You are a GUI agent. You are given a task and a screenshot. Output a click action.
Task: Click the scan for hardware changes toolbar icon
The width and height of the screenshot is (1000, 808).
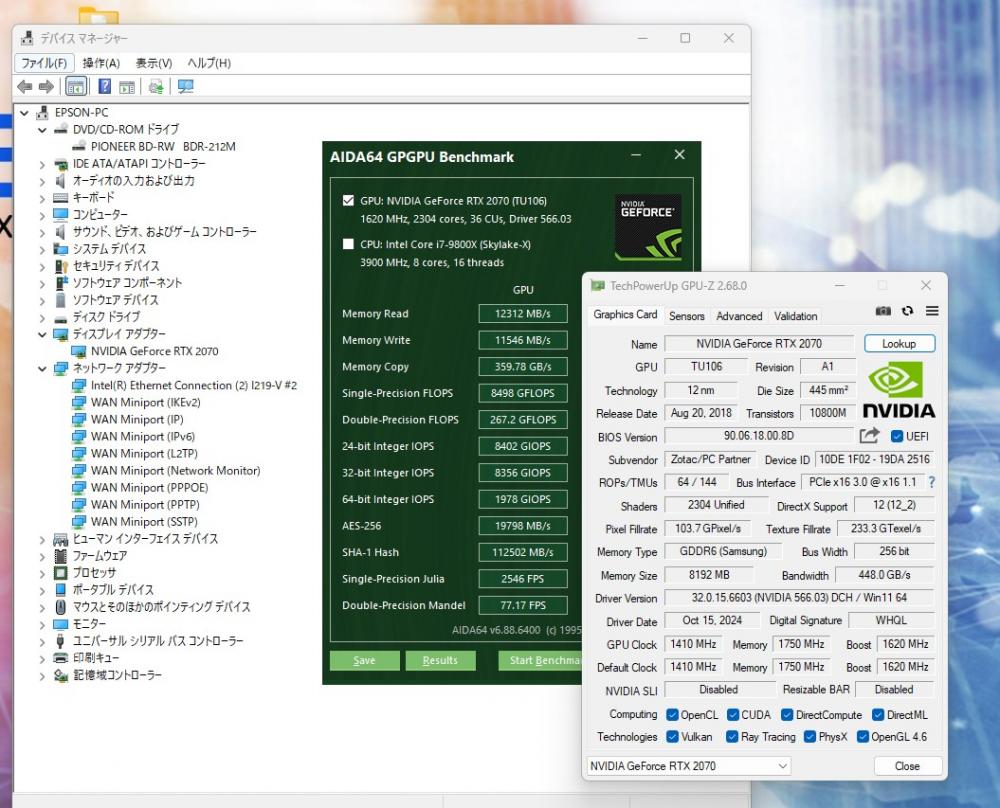[x=156, y=87]
